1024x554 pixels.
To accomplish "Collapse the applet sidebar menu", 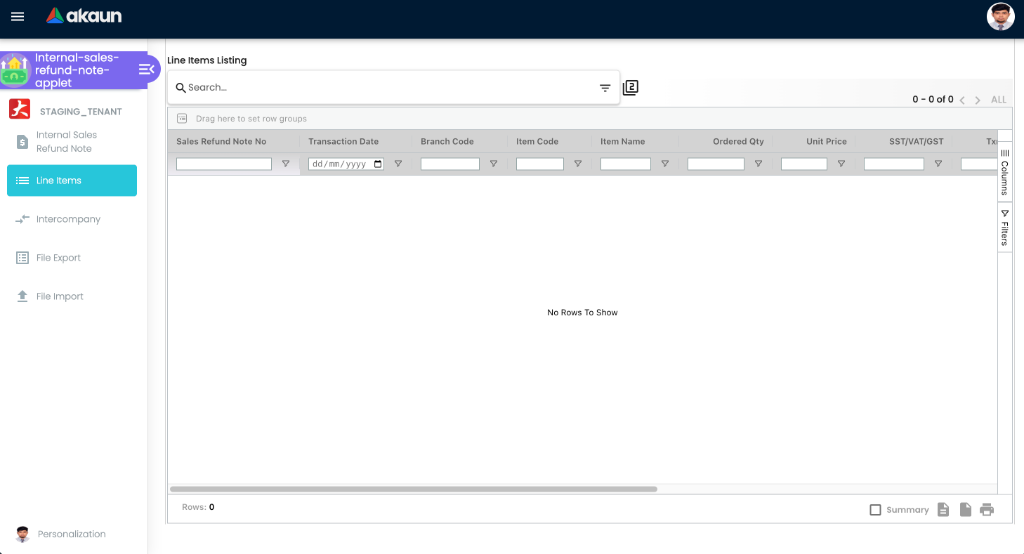I will pos(146,69).
